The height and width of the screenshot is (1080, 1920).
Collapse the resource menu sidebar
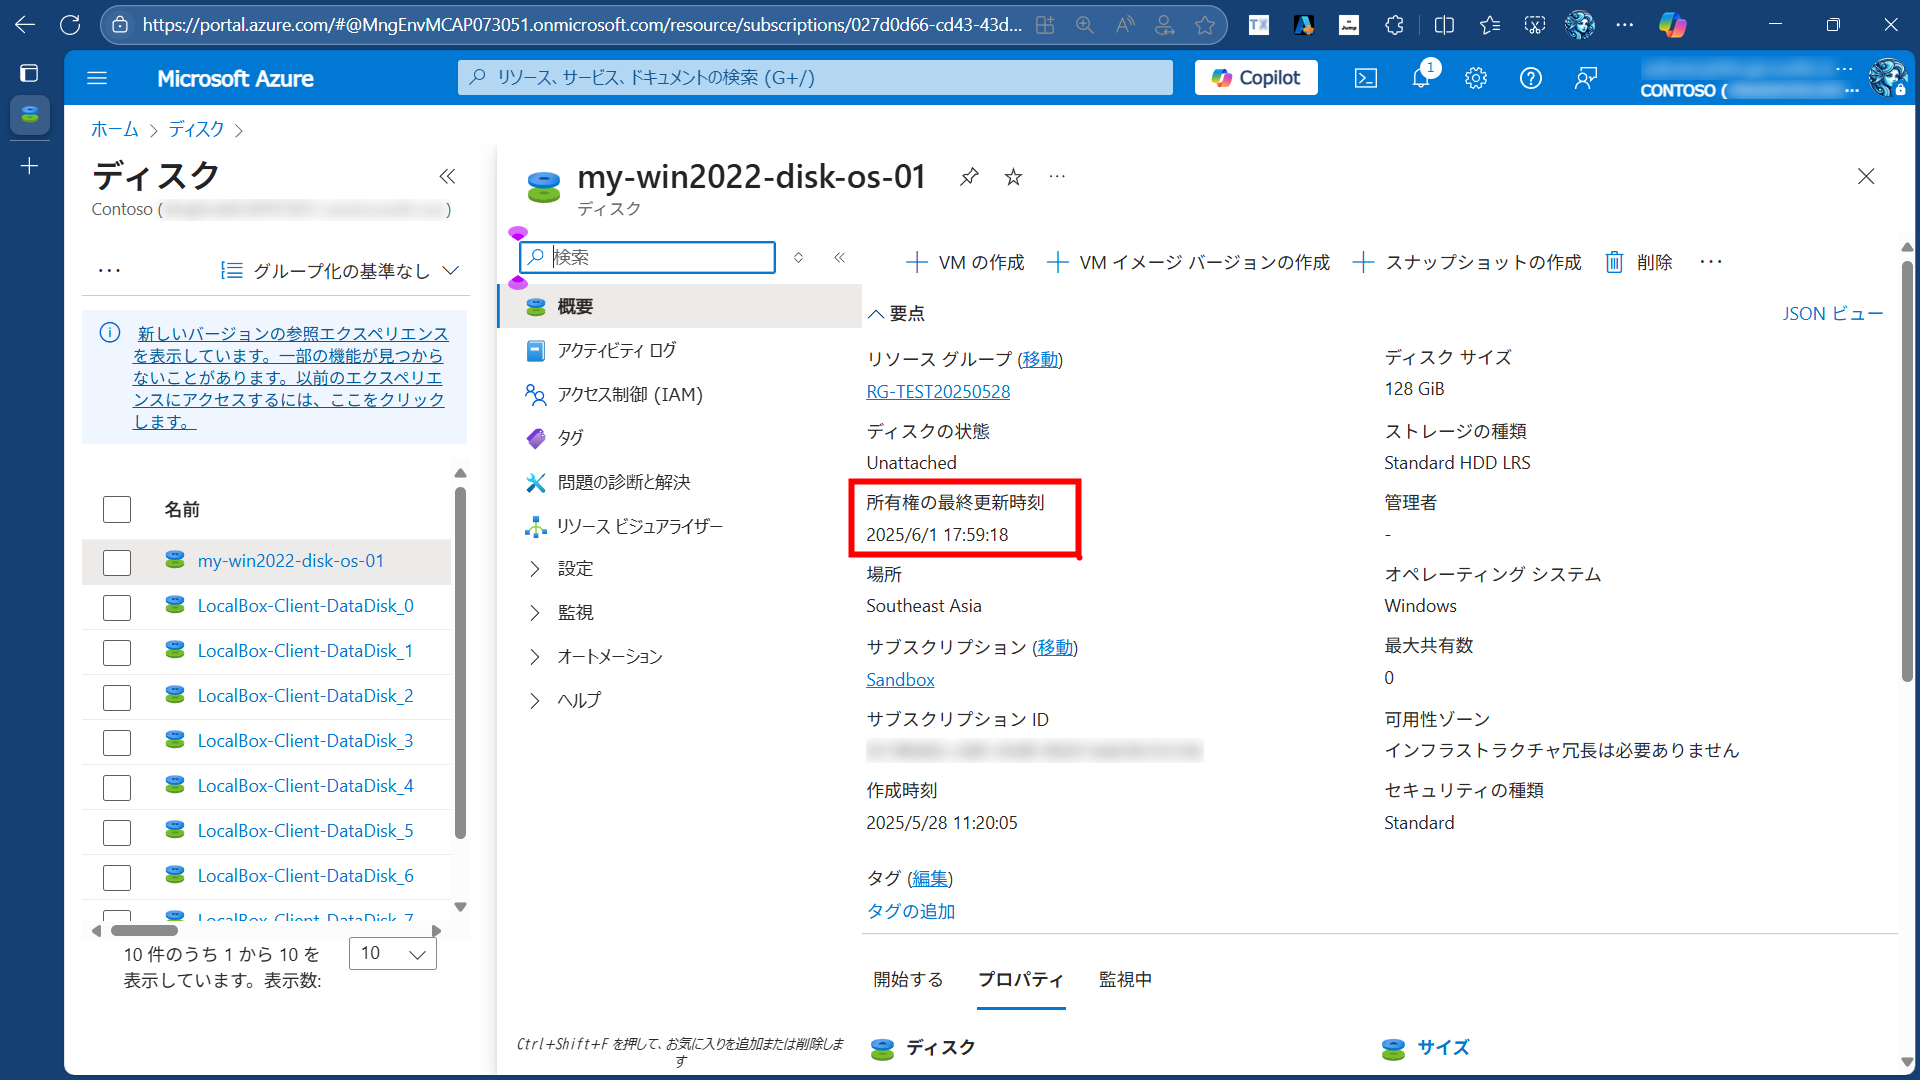tap(840, 258)
